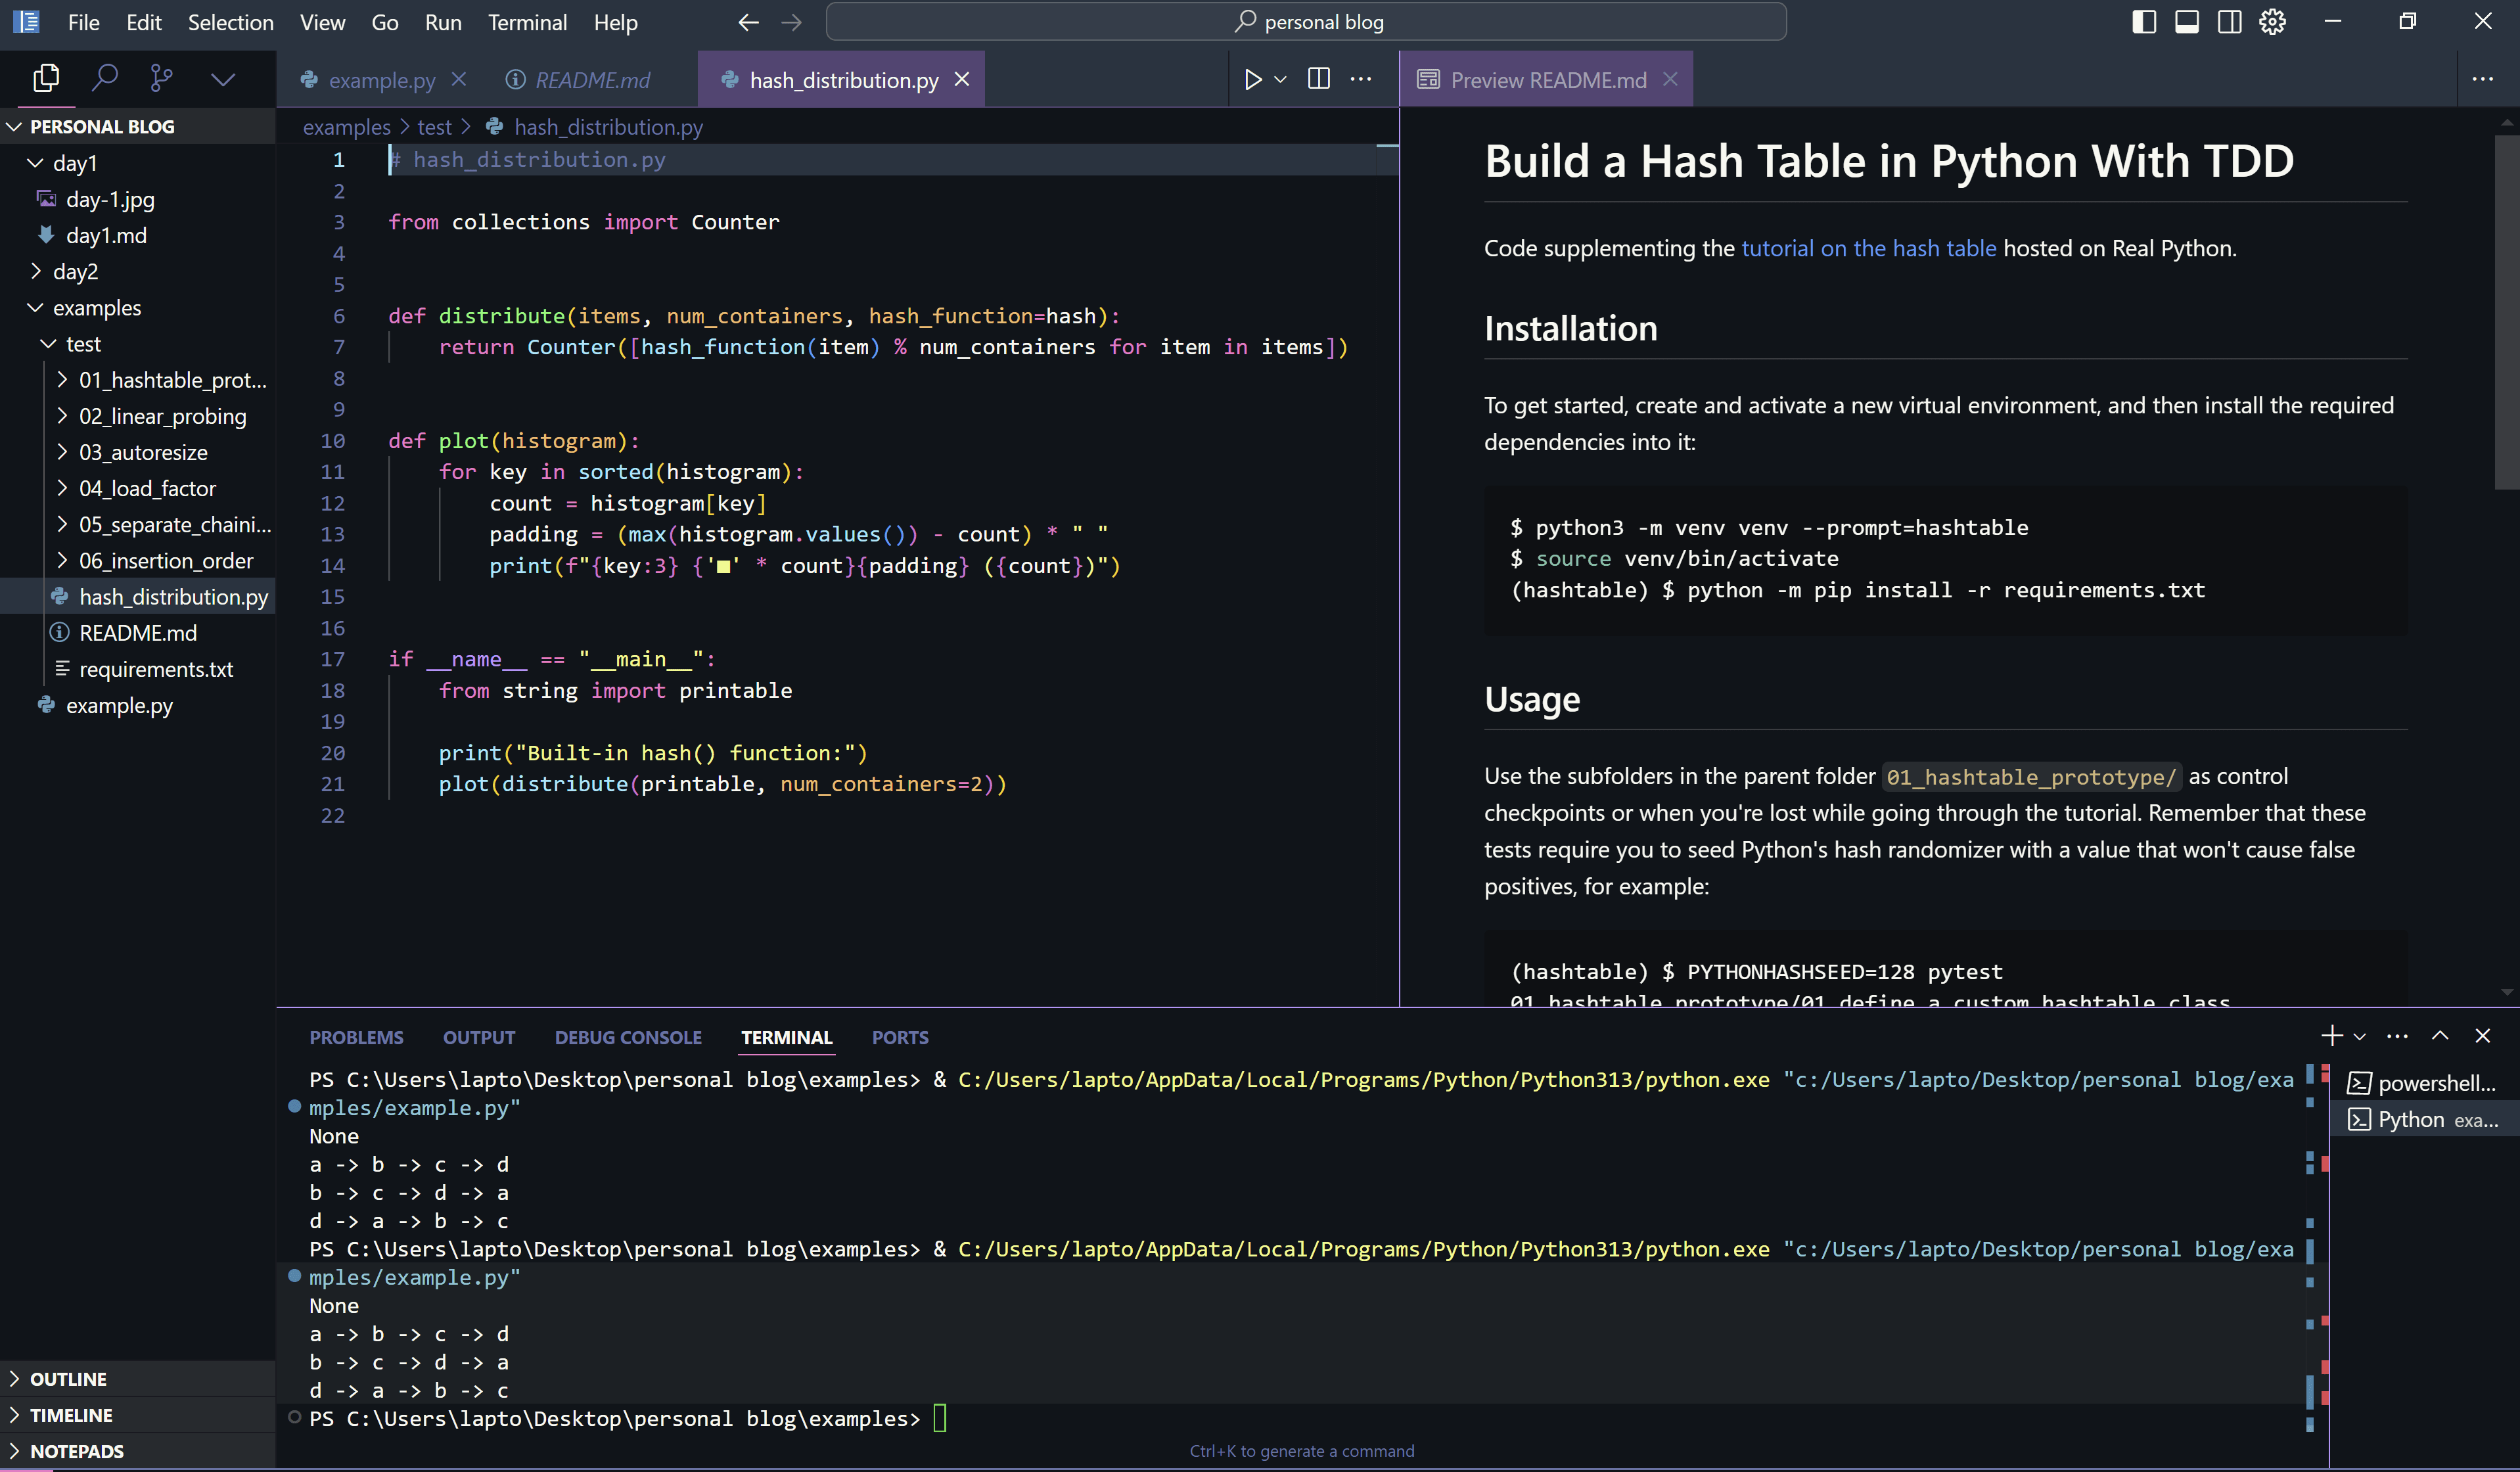Open the run button dropdown arrow

1280,79
